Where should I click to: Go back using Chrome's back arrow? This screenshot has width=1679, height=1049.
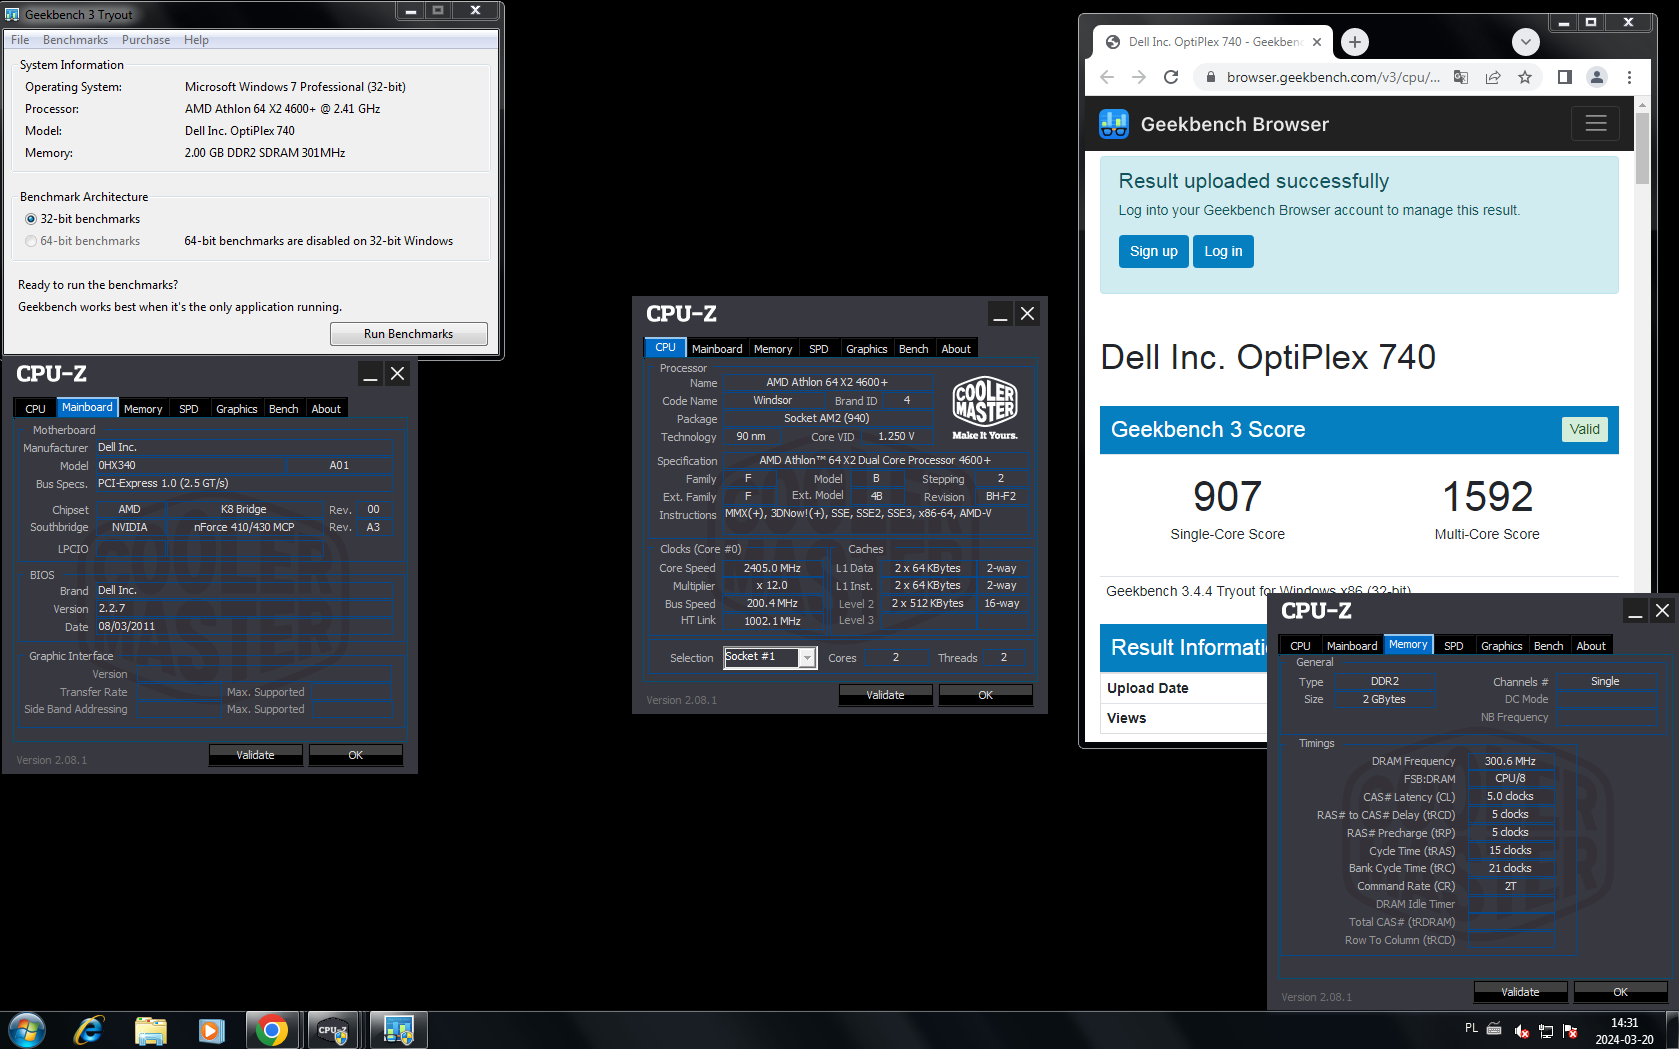coord(1107,77)
